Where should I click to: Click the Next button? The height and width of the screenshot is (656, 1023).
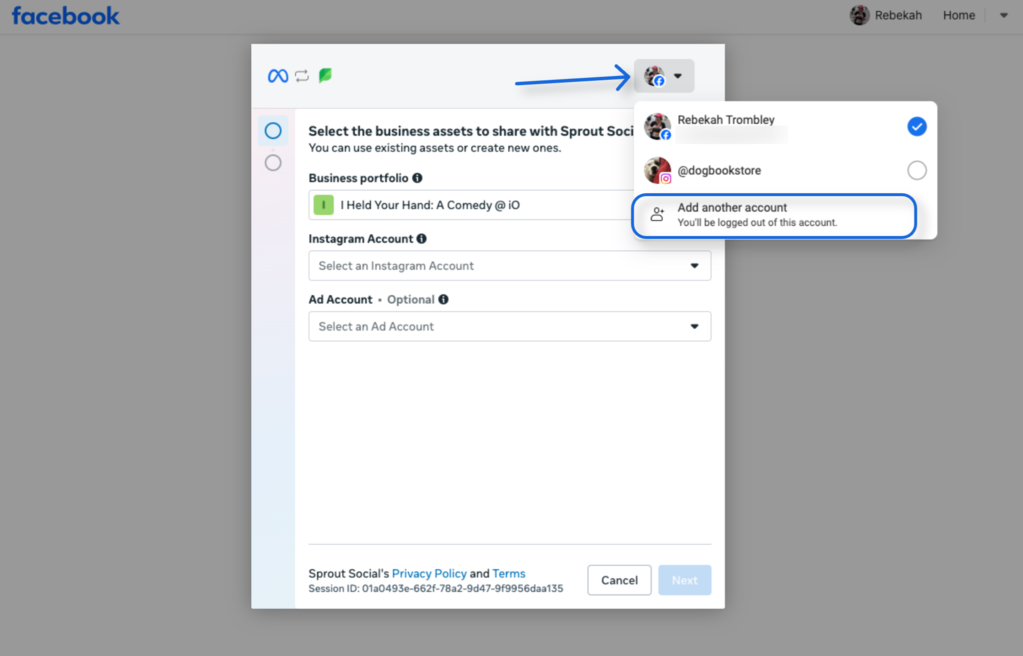point(684,580)
